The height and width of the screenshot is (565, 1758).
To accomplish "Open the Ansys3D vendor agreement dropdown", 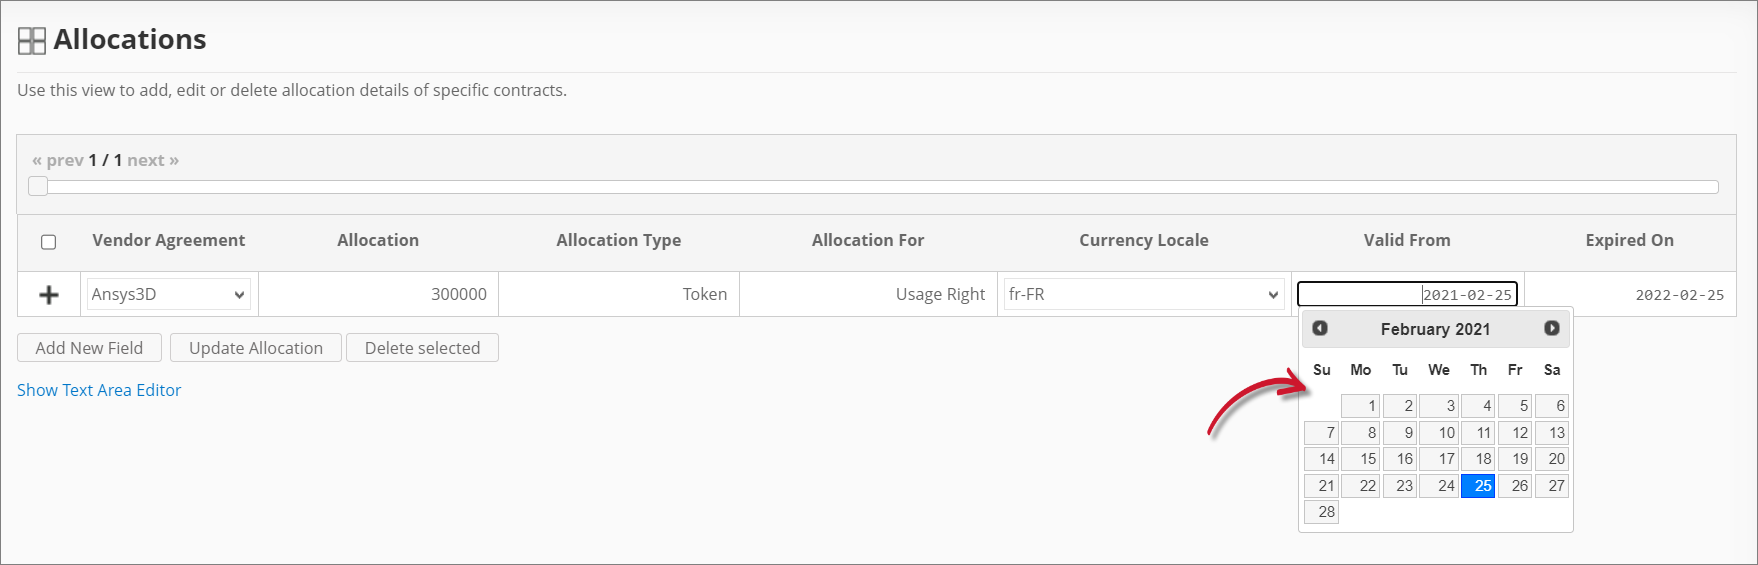I will (x=168, y=294).
